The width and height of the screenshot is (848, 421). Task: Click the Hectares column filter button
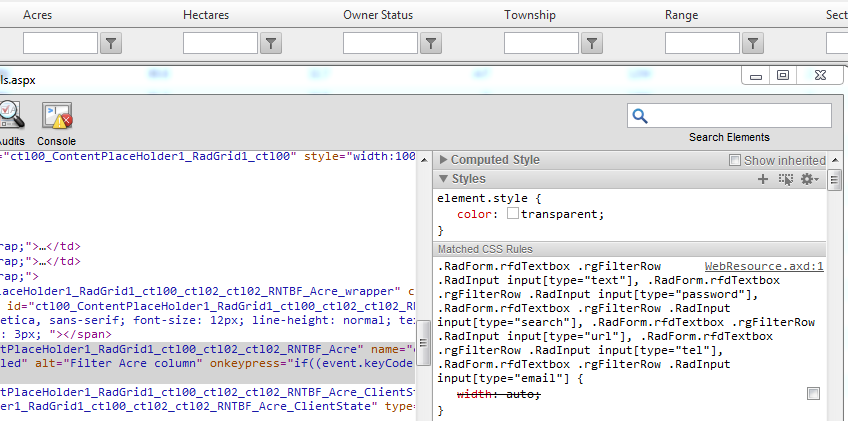click(x=271, y=43)
